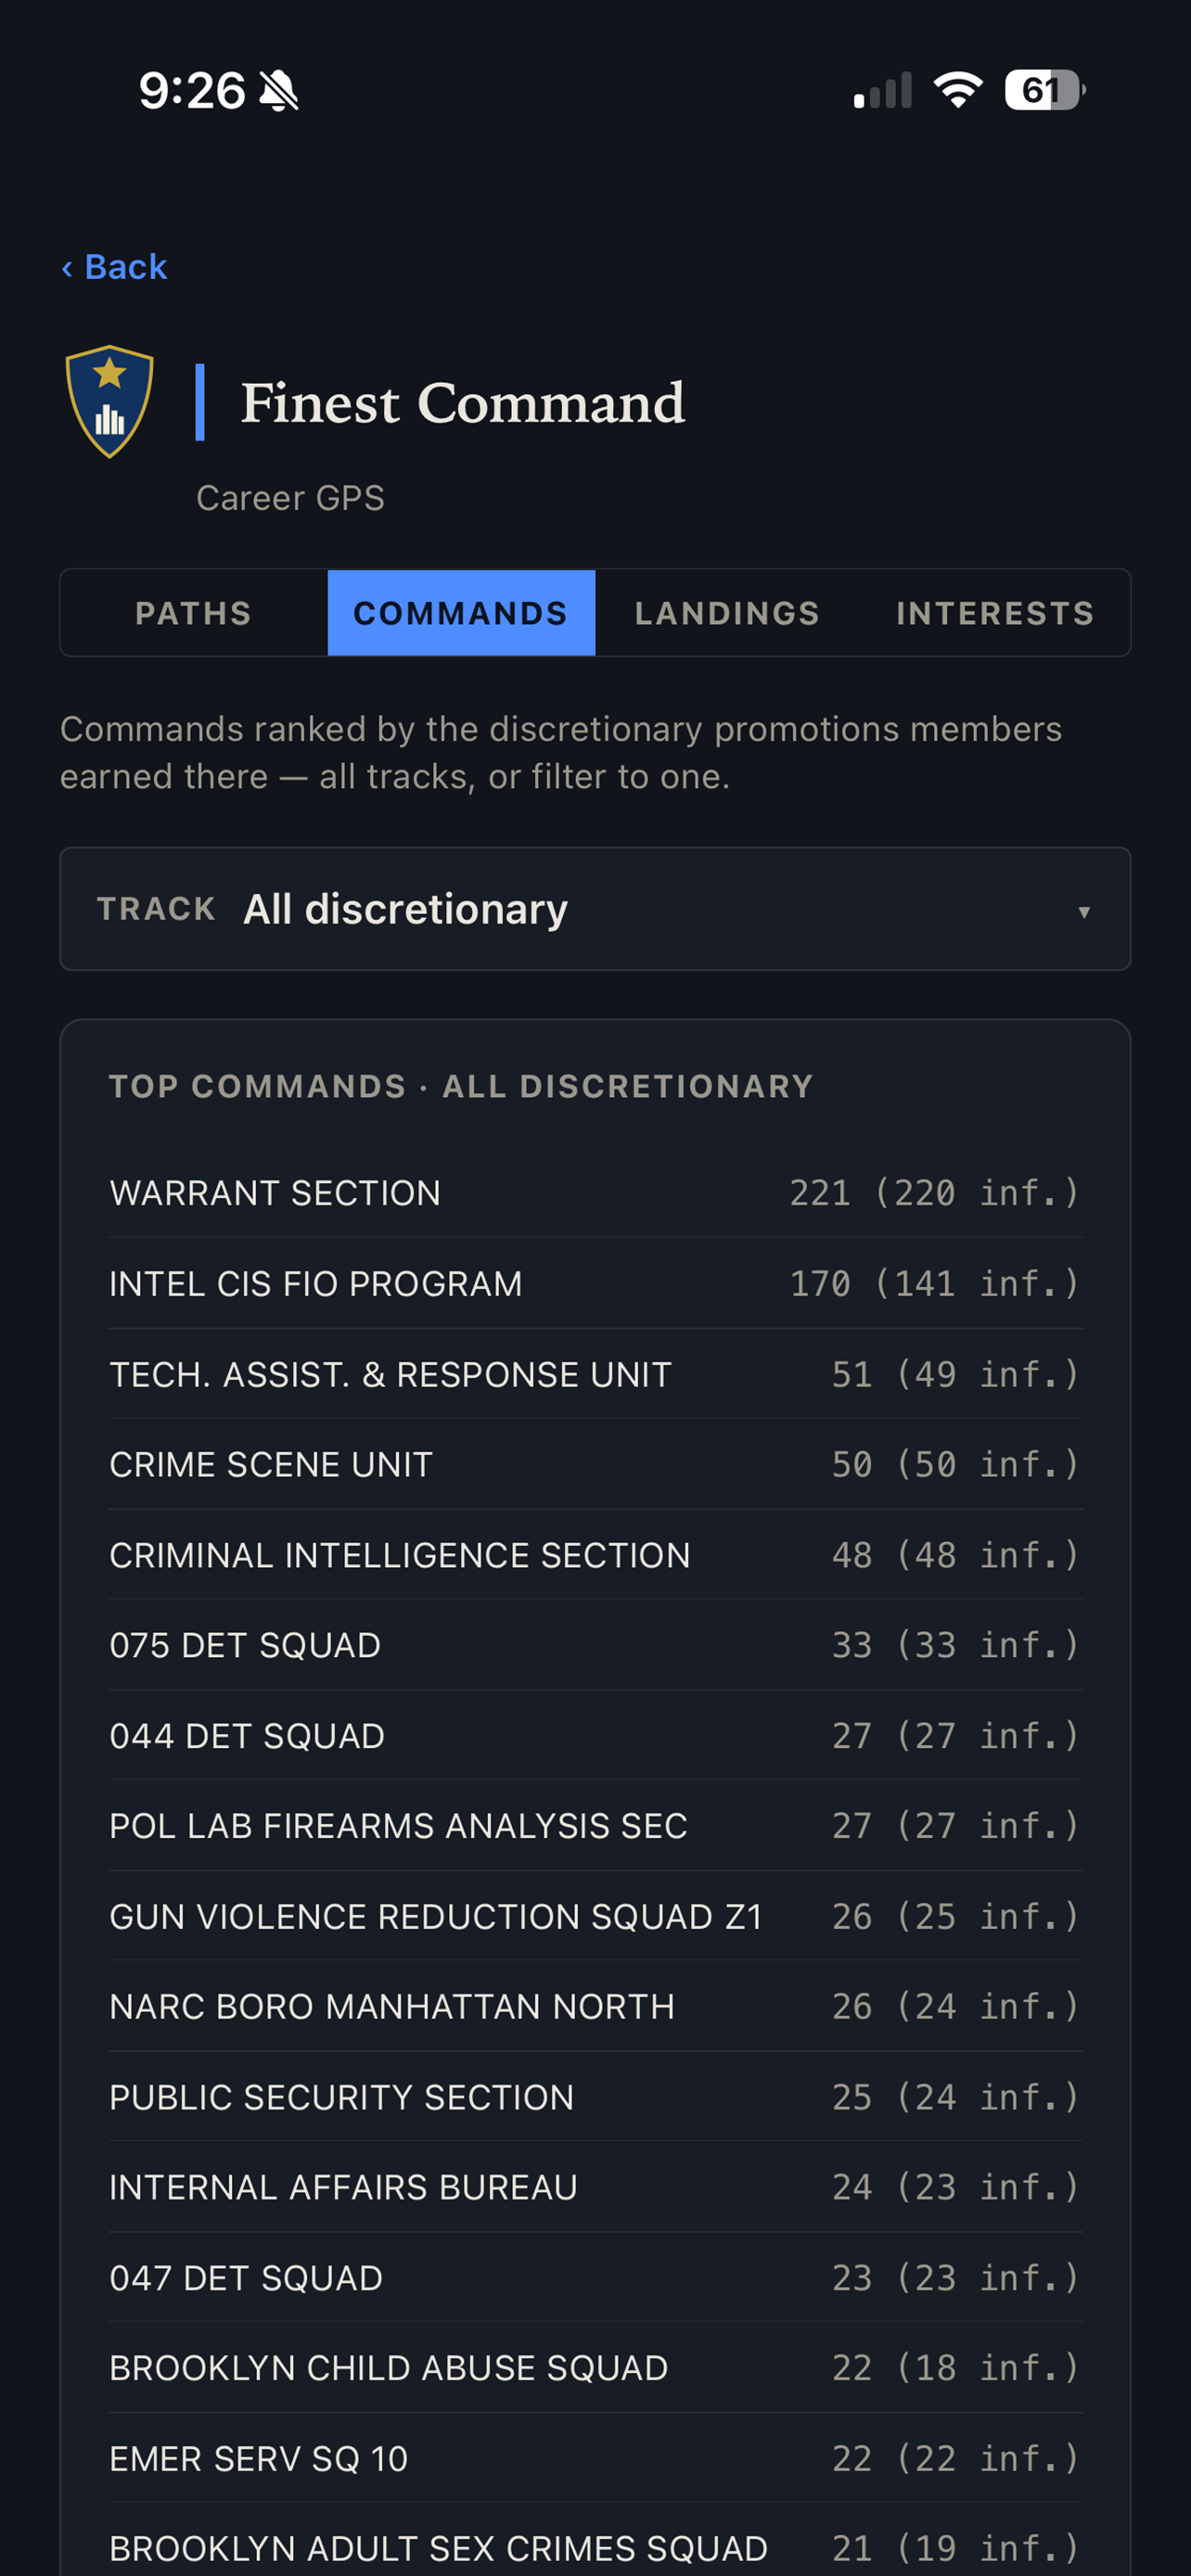The height and width of the screenshot is (2576, 1191).
Task: Switch to the Landings tab
Action: point(728,613)
